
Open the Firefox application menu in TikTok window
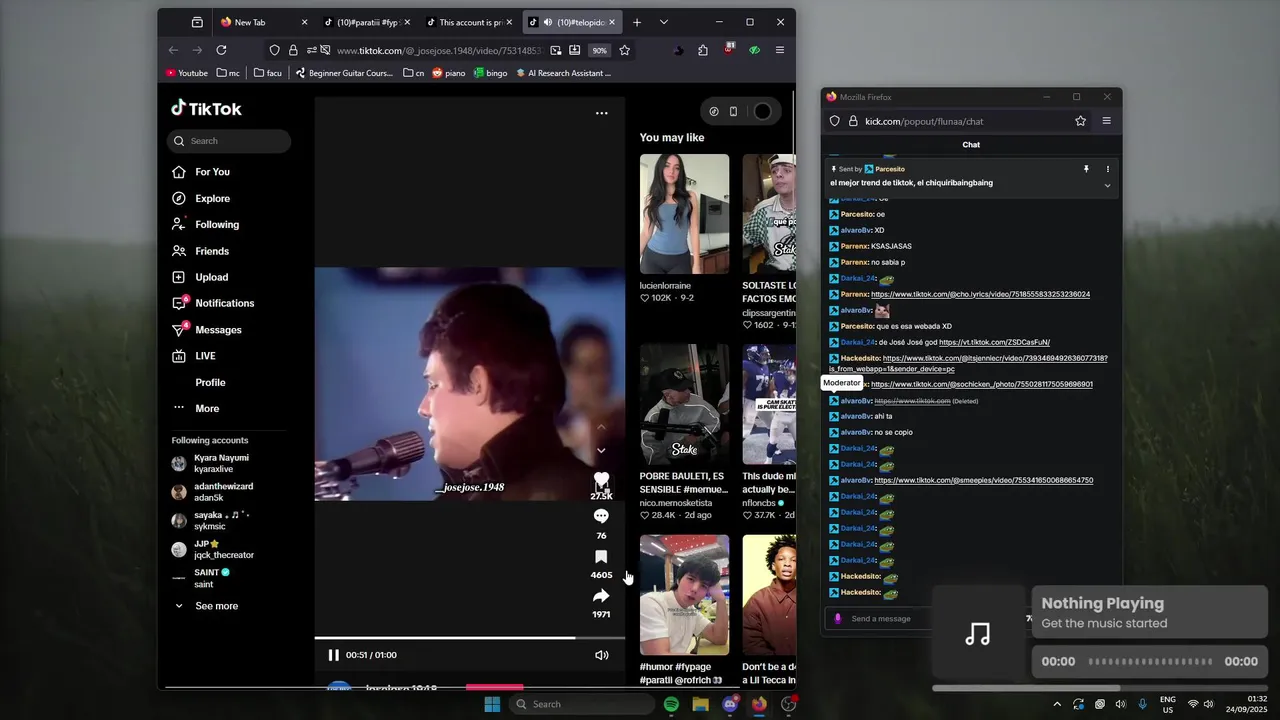click(780, 50)
